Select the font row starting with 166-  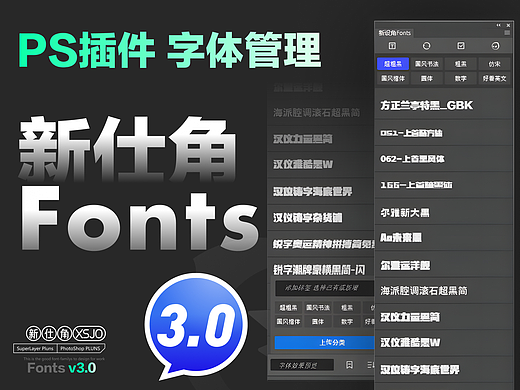[443, 185]
